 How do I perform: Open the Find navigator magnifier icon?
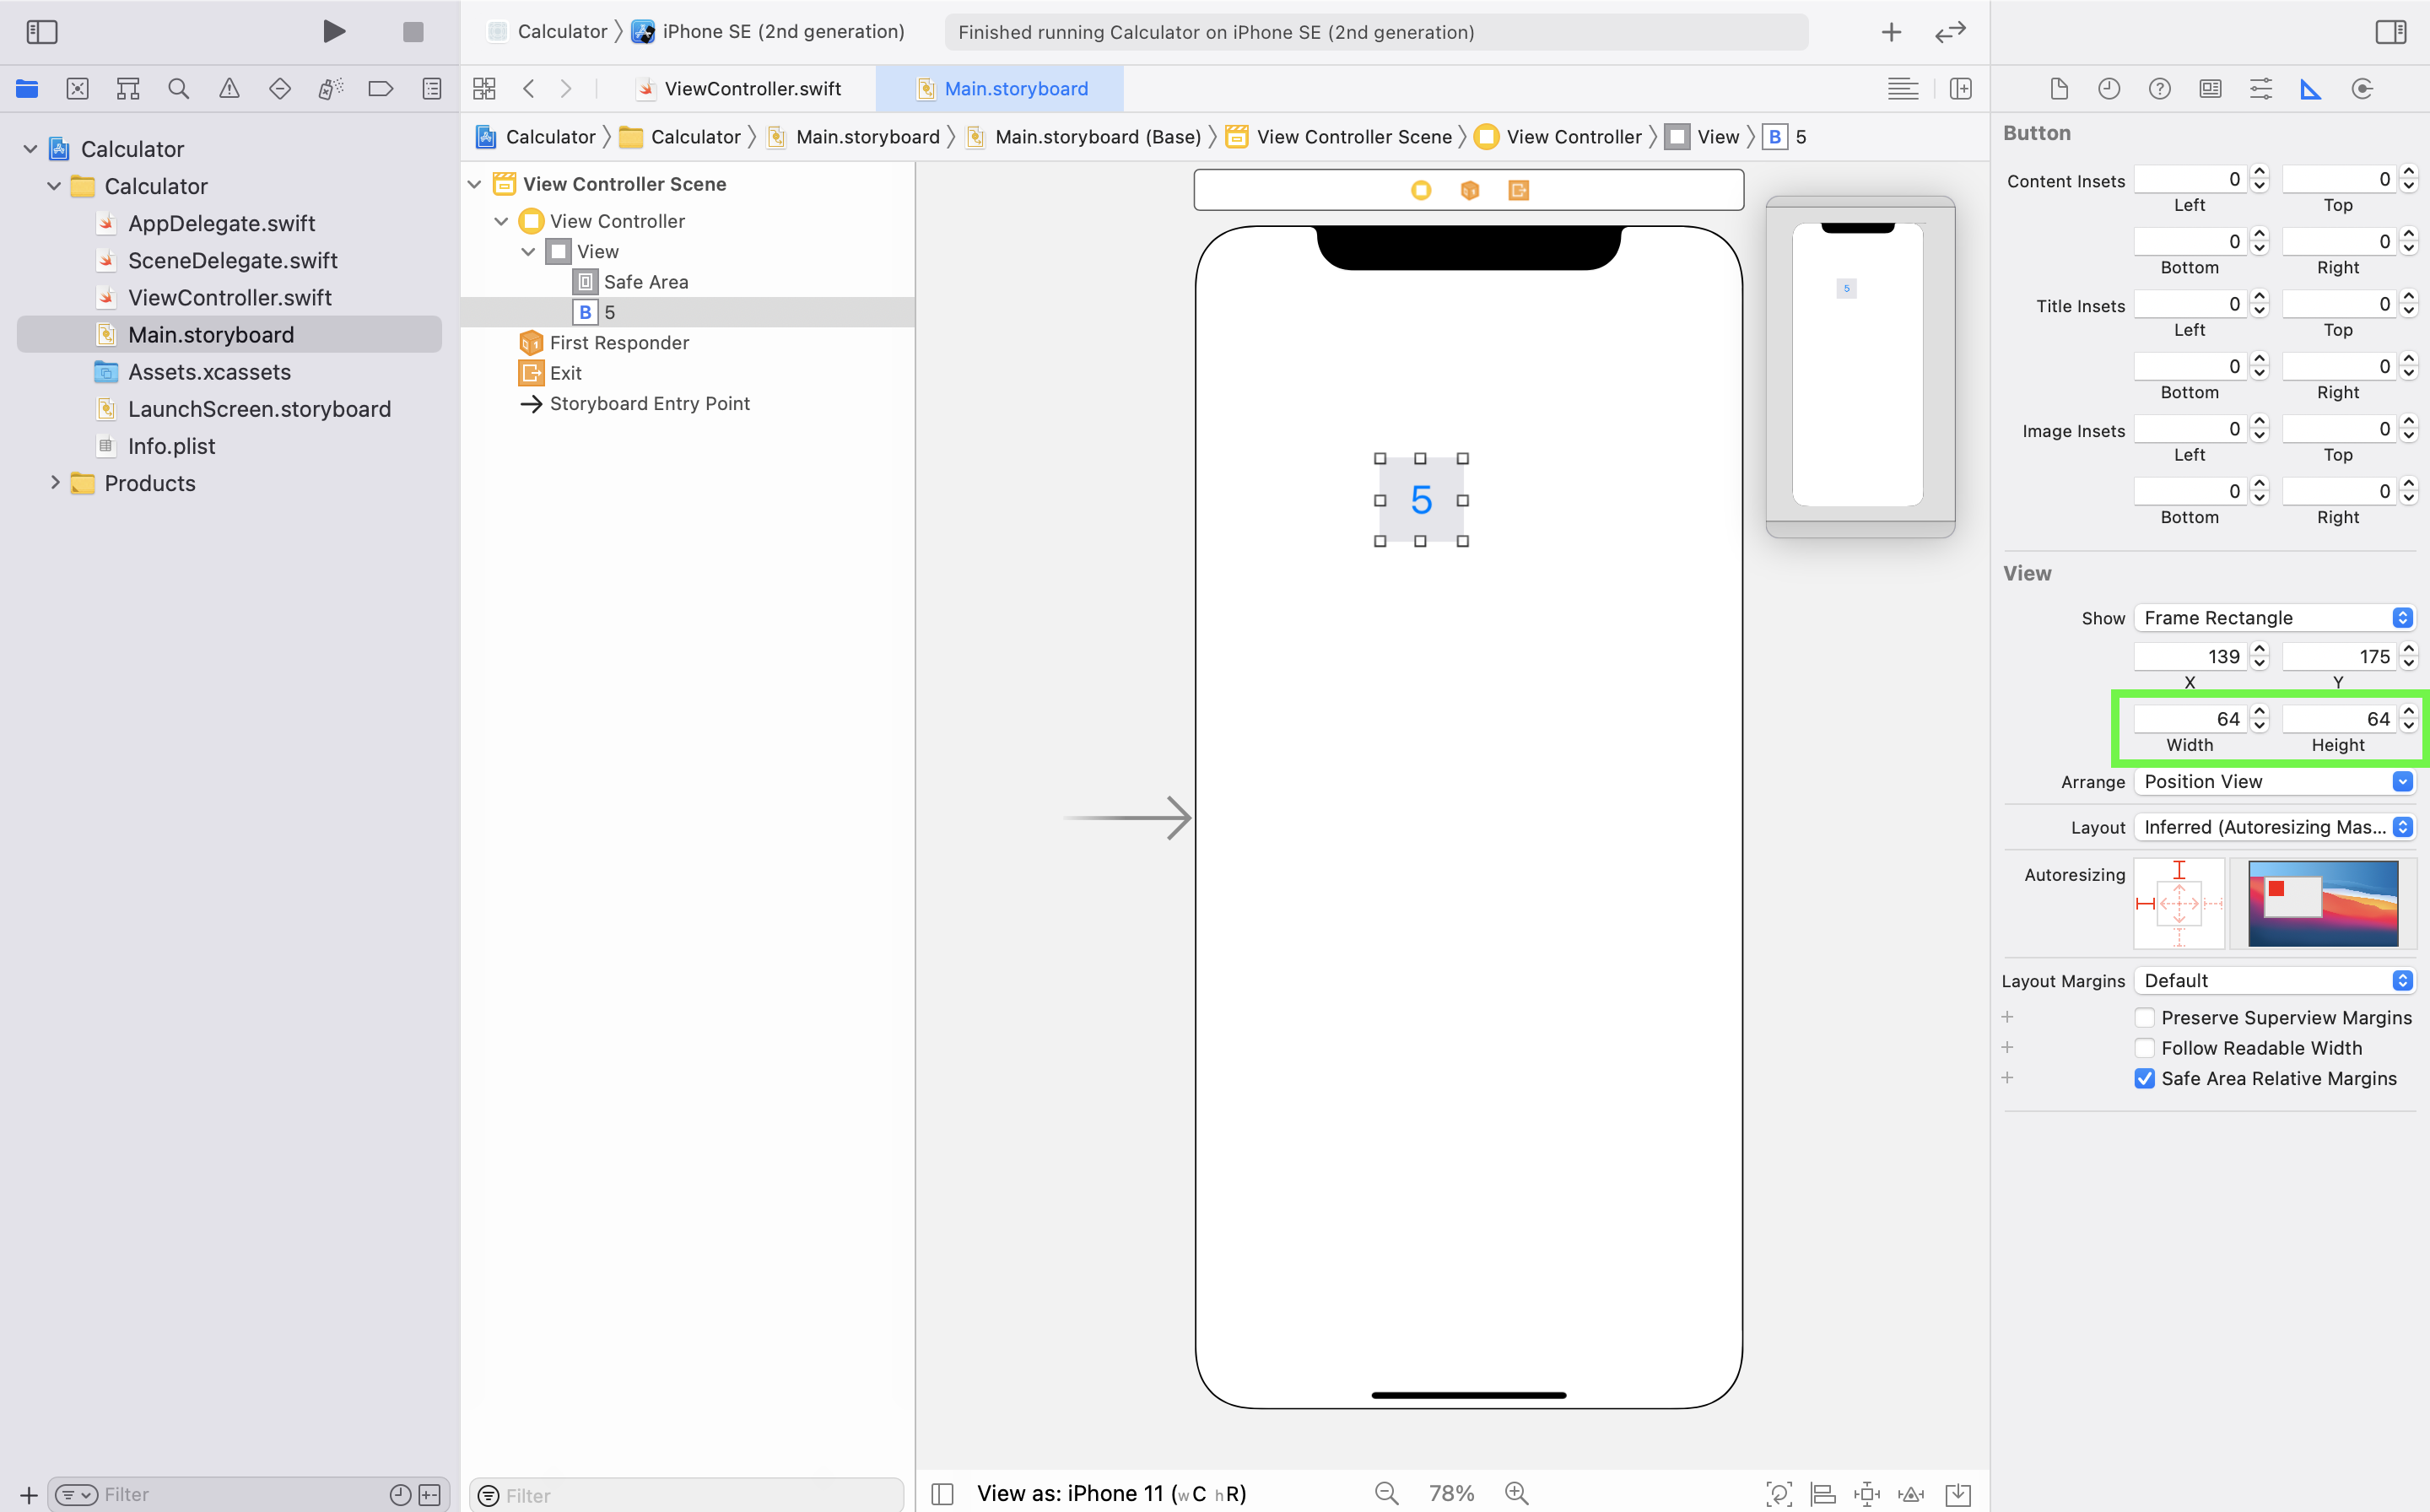pos(178,89)
